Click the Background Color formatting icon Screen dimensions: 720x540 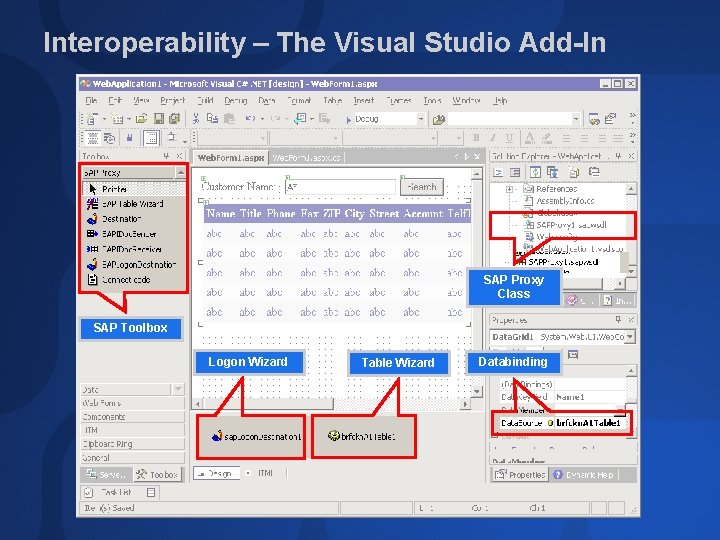546,138
